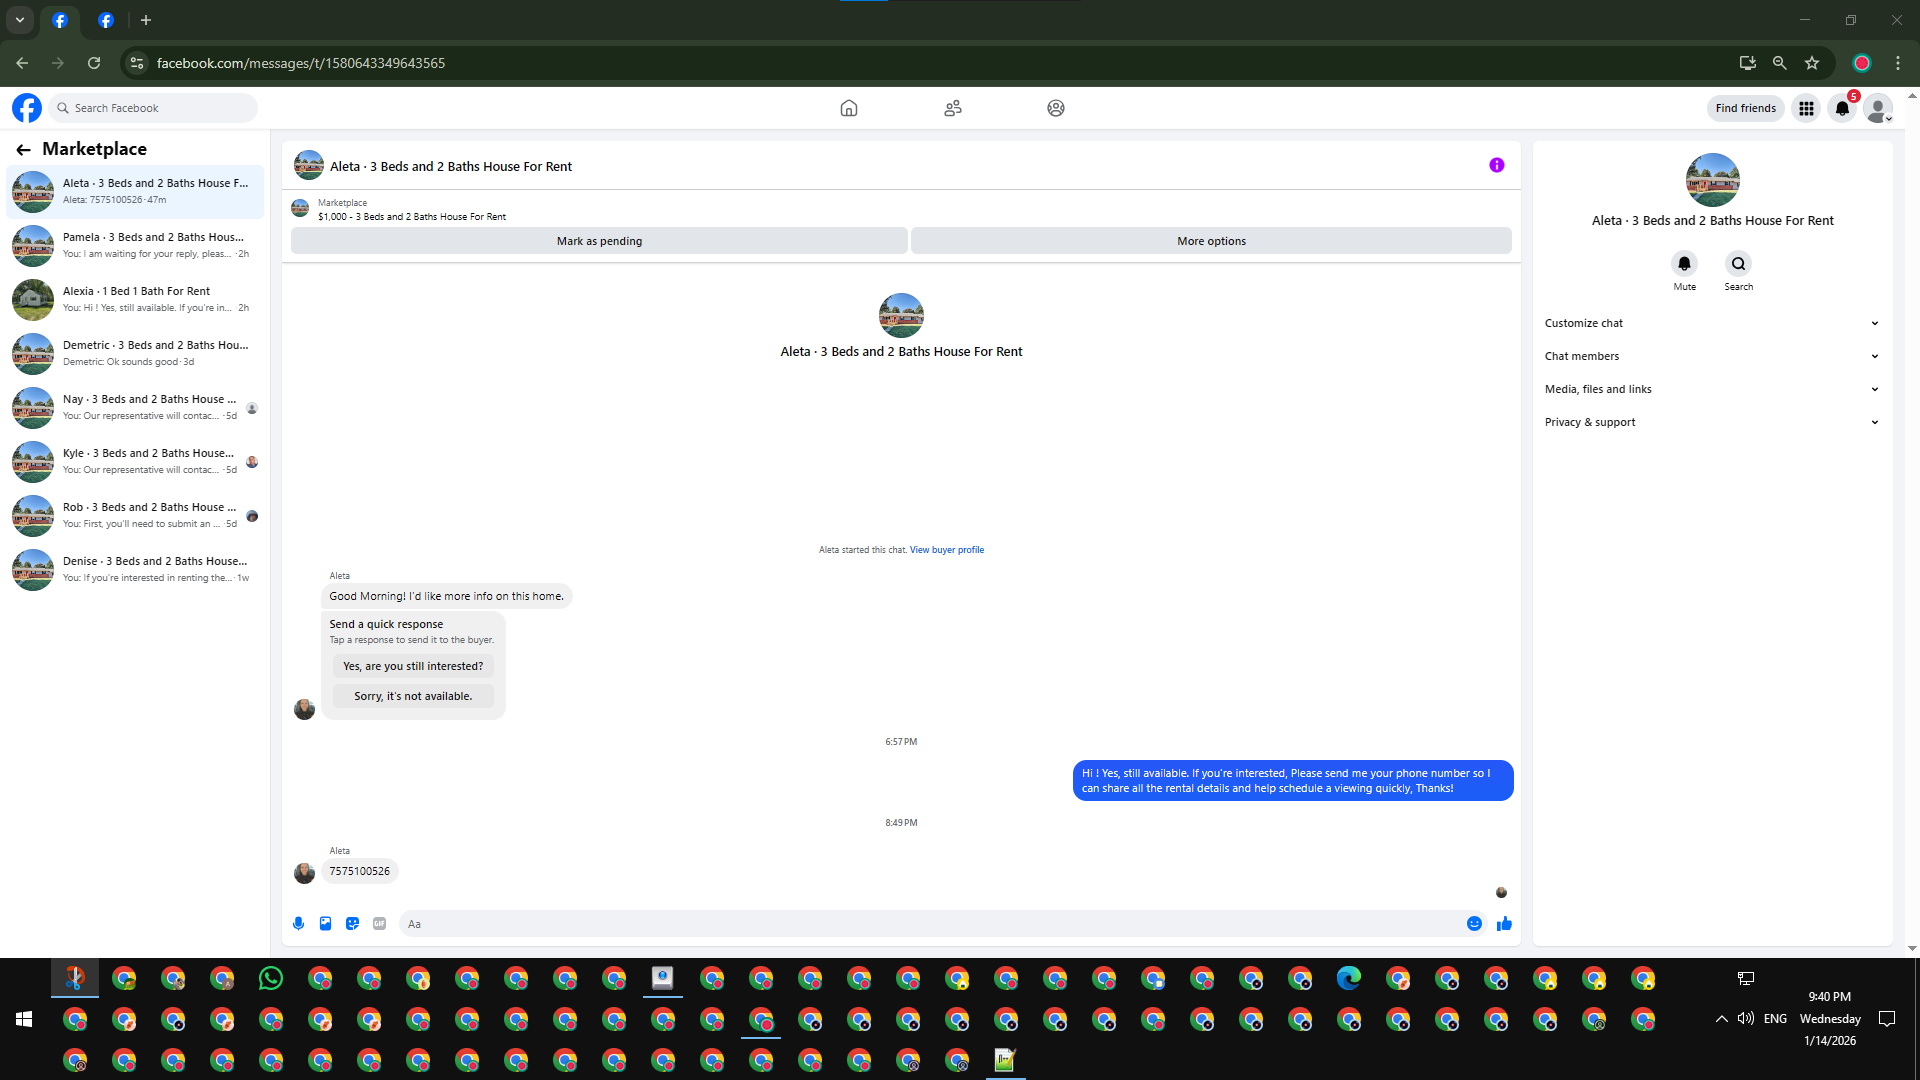Click Mark as pending button
The width and height of the screenshot is (1920, 1080).
[599, 241]
